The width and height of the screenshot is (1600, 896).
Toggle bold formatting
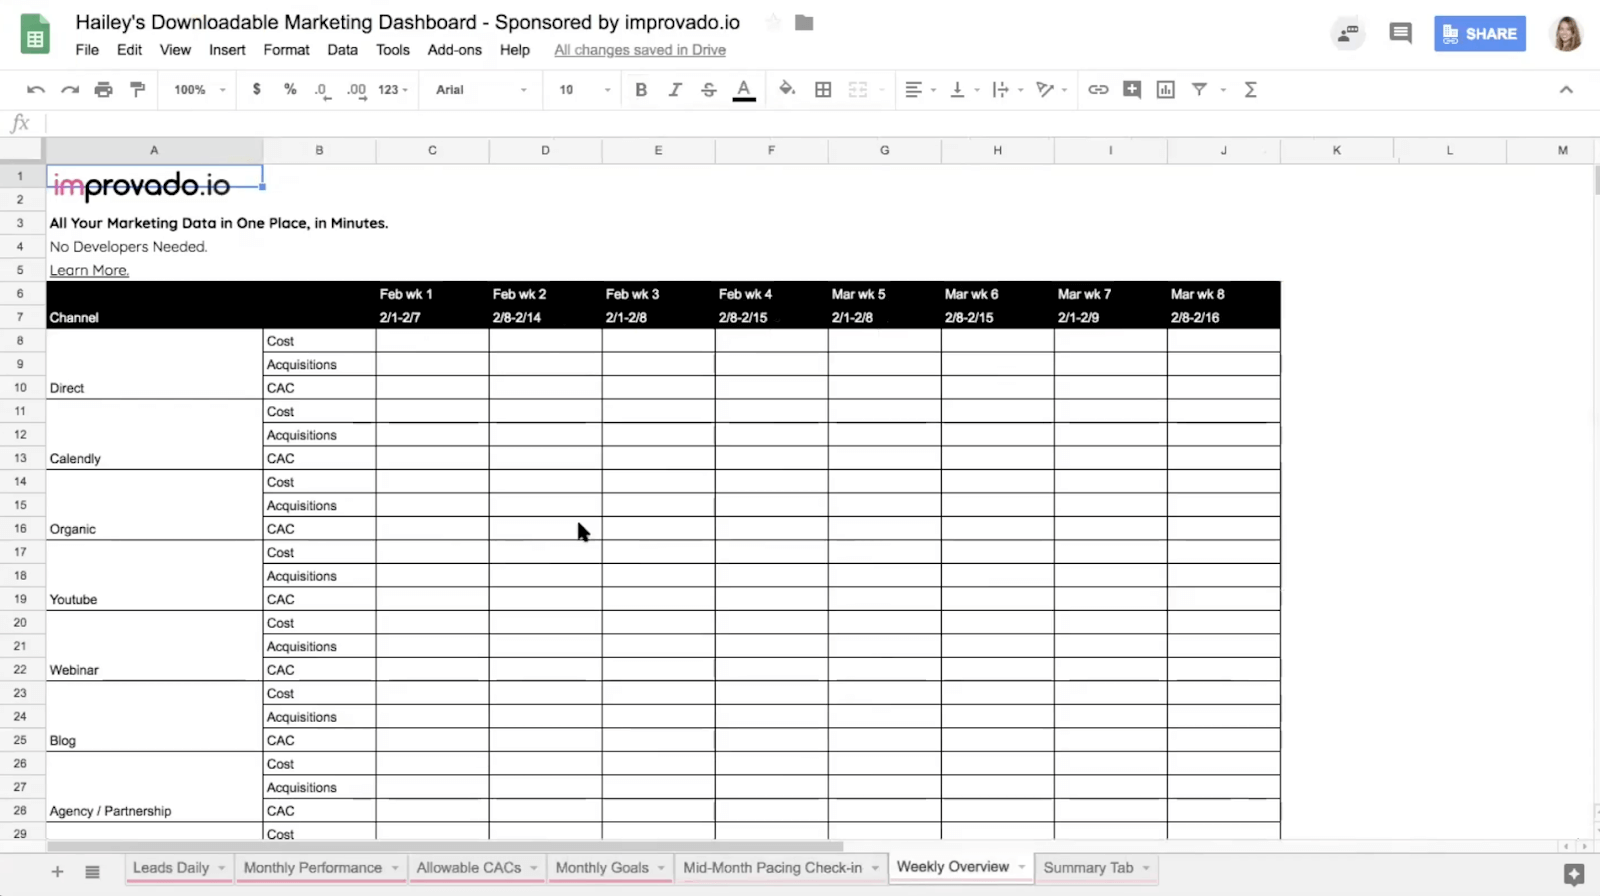(x=641, y=90)
